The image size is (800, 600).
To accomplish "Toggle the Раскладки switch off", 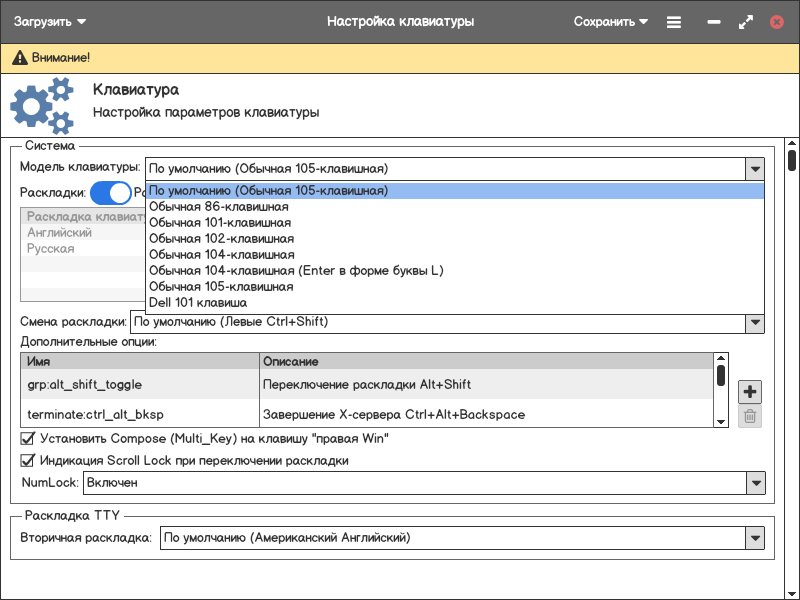I will pos(110,192).
